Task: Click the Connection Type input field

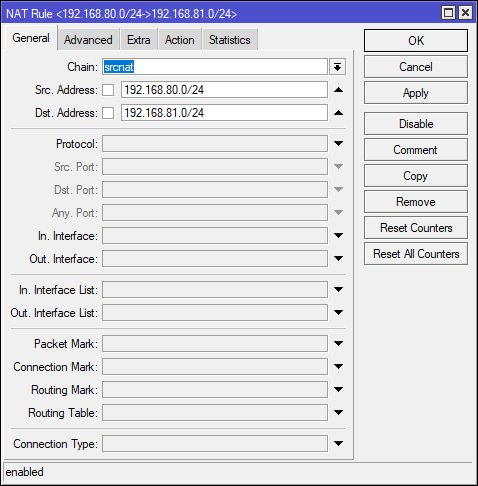Action: point(215,444)
